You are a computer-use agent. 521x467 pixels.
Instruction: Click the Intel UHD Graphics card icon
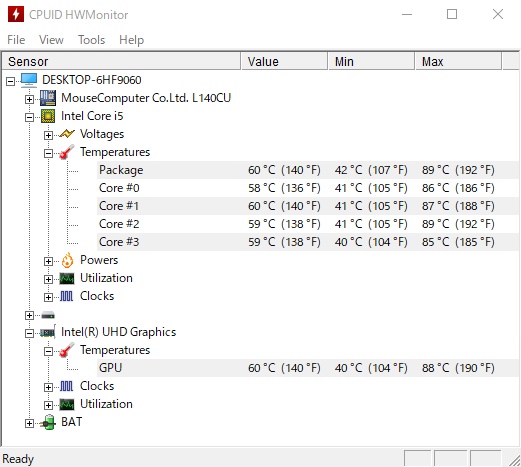(48, 332)
